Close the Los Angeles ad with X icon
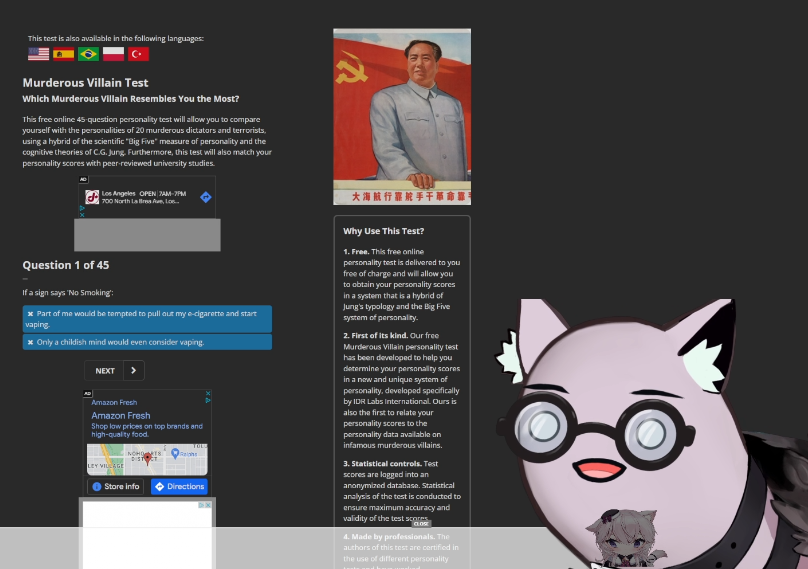808x569 pixels. pos(82,214)
